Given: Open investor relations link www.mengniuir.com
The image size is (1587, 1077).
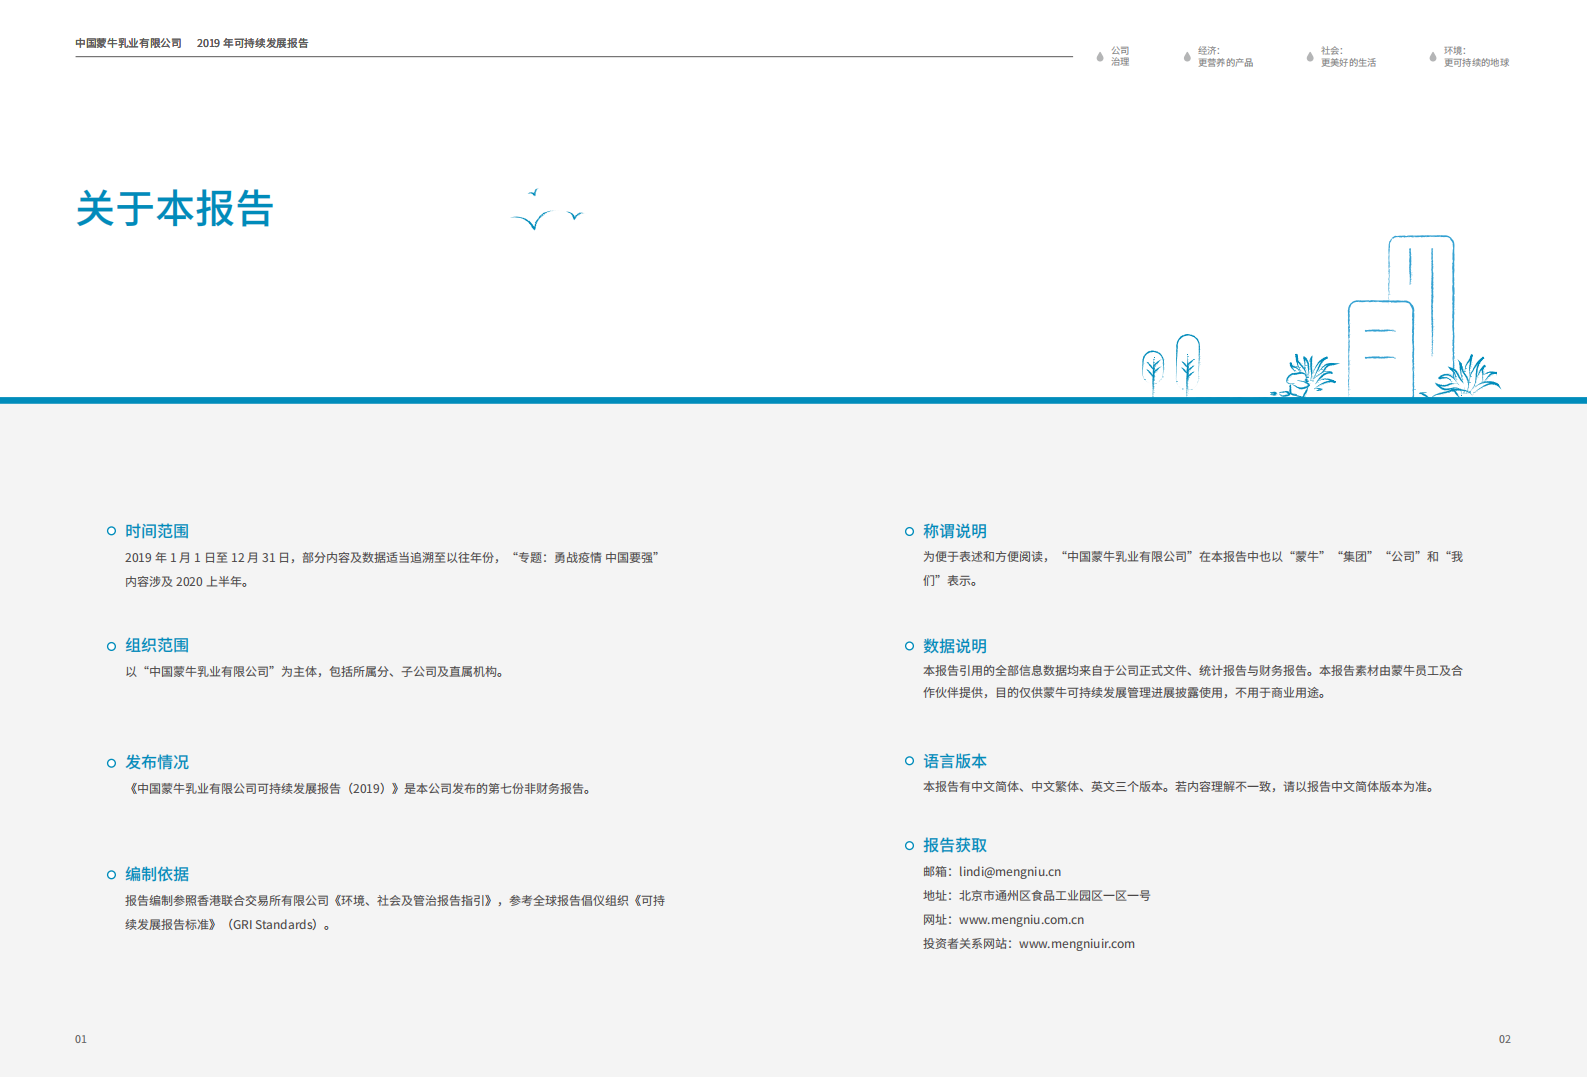Looking at the screenshot, I should tap(1076, 944).
